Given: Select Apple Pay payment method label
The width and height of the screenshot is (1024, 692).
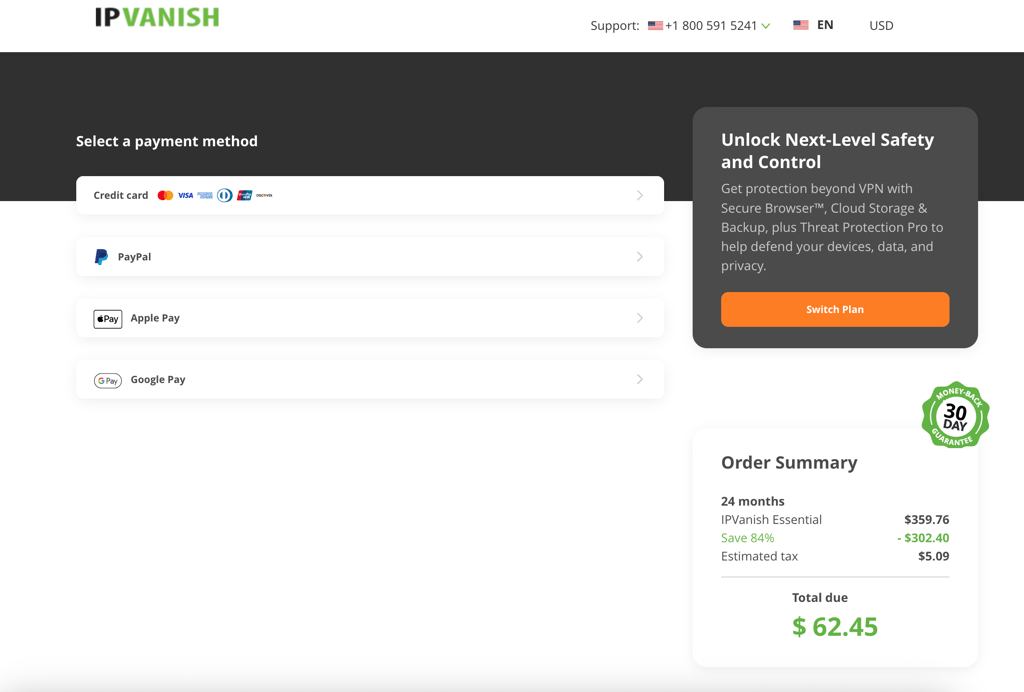Looking at the screenshot, I should [x=155, y=318].
